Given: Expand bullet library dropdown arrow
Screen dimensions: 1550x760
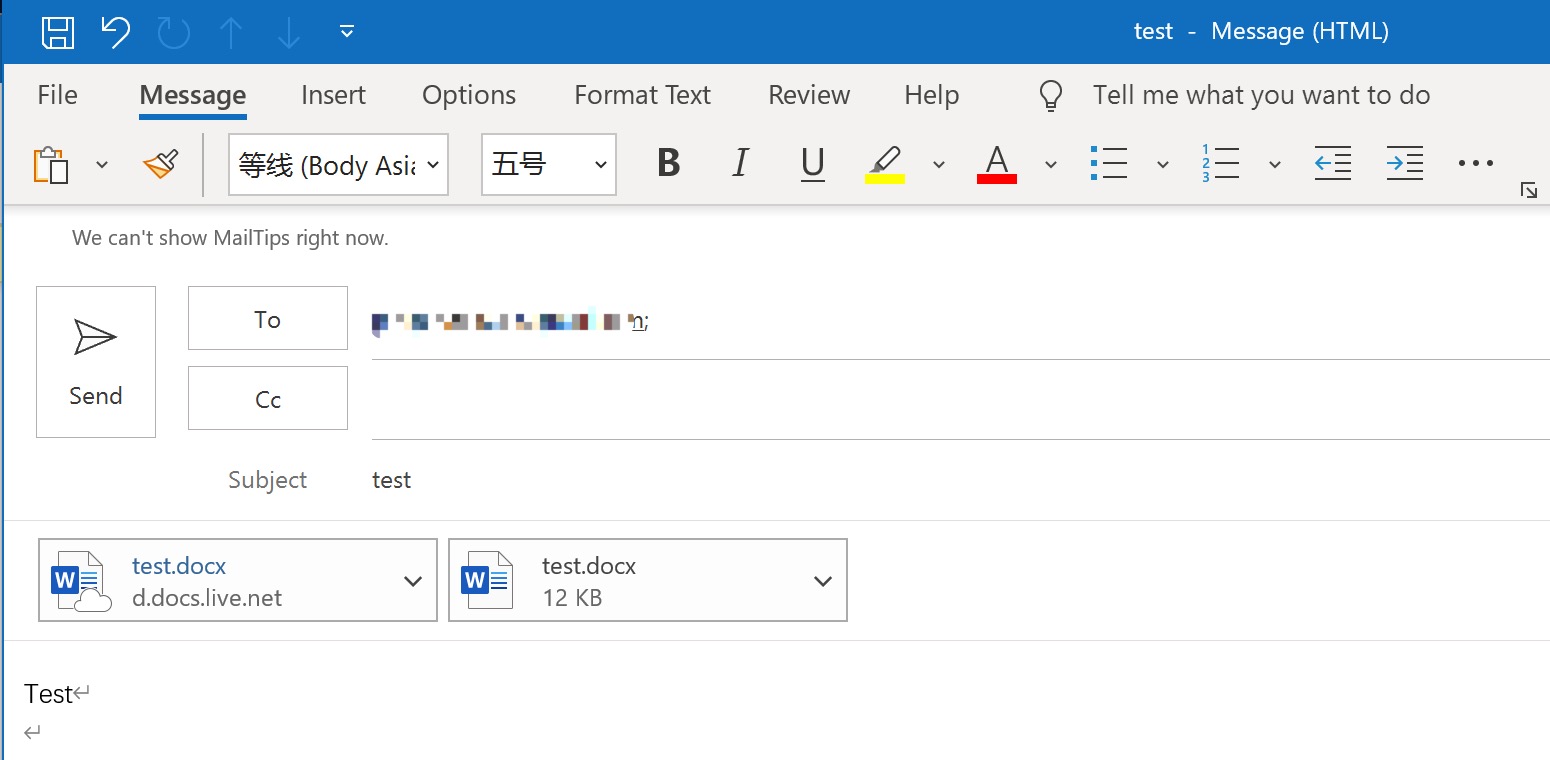Looking at the screenshot, I should (1162, 164).
